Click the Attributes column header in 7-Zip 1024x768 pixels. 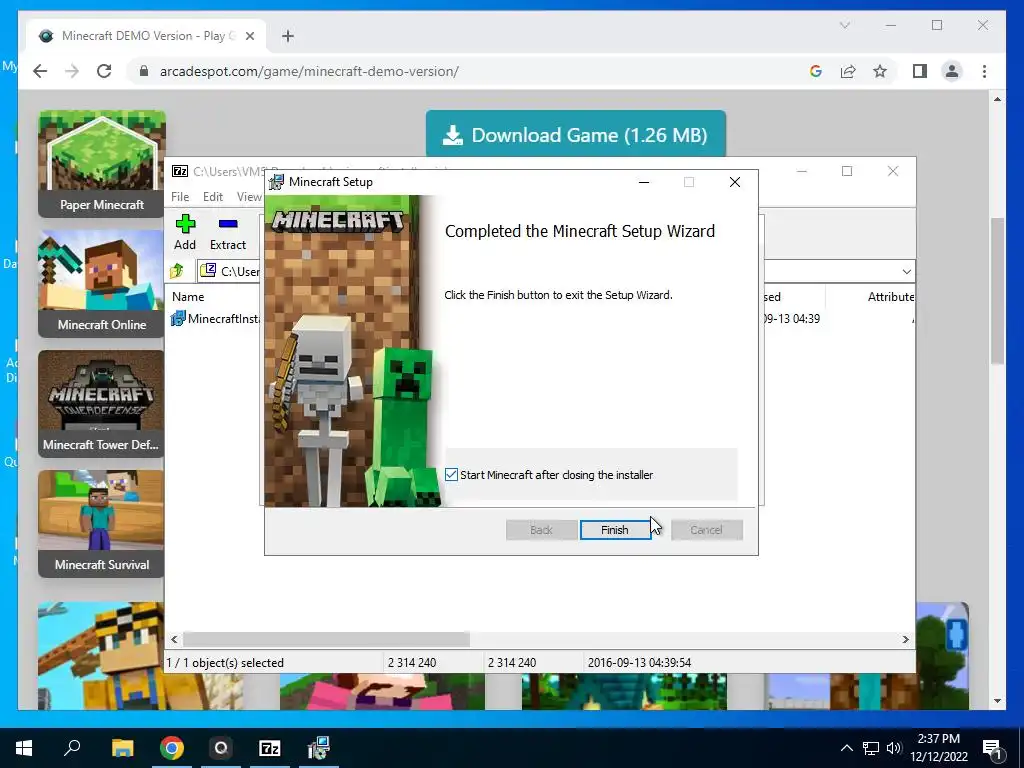[x=890, y=296]
